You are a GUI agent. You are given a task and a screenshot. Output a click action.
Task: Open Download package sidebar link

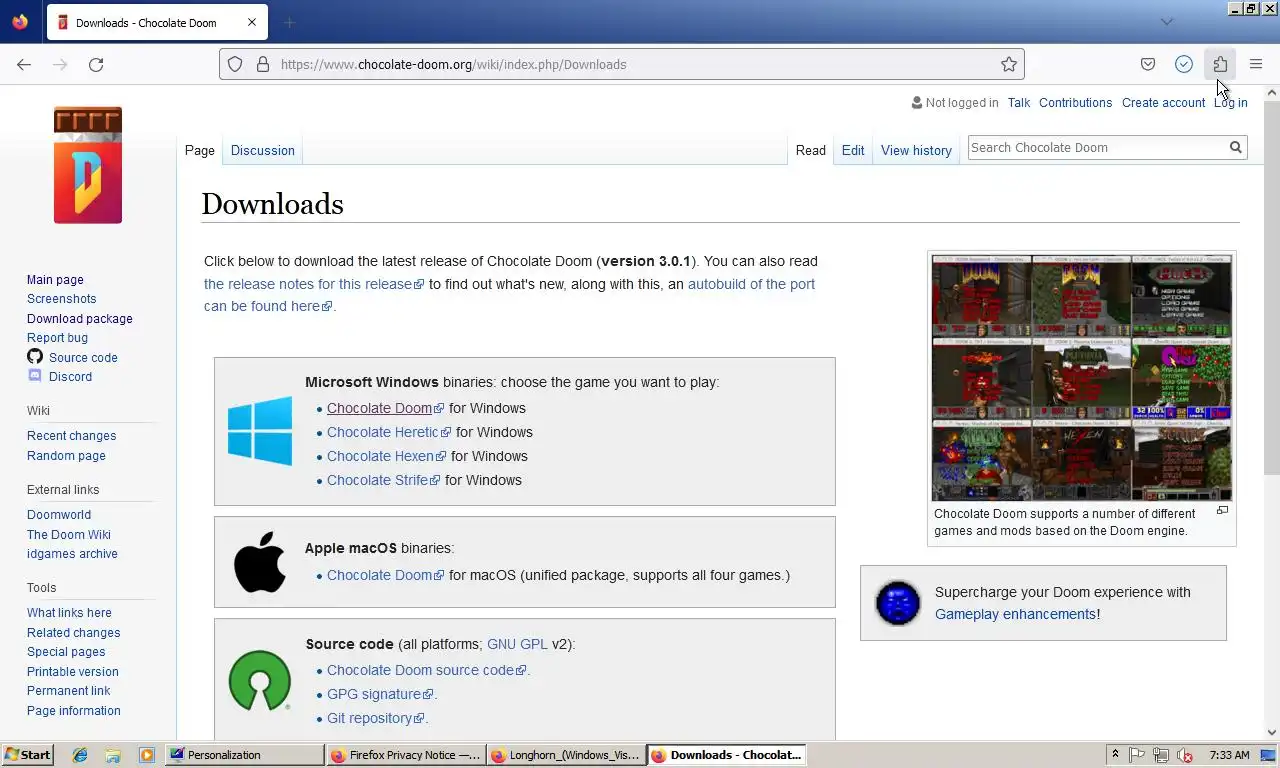tap(80, 319)
